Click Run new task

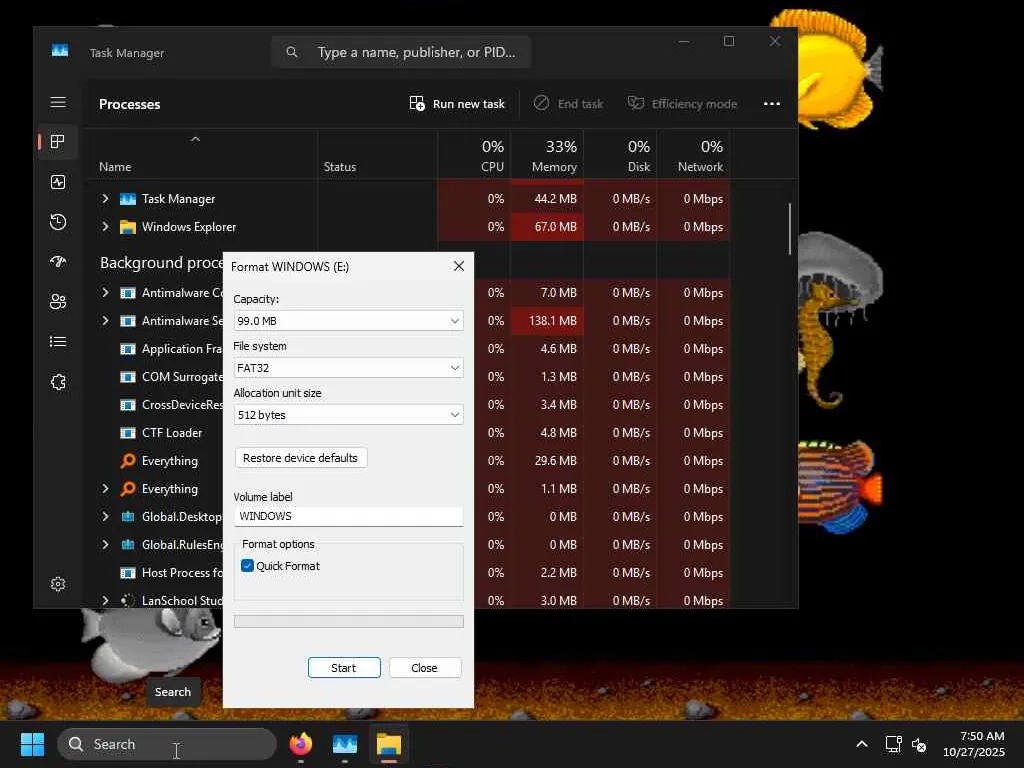click(x=457, y=103)
